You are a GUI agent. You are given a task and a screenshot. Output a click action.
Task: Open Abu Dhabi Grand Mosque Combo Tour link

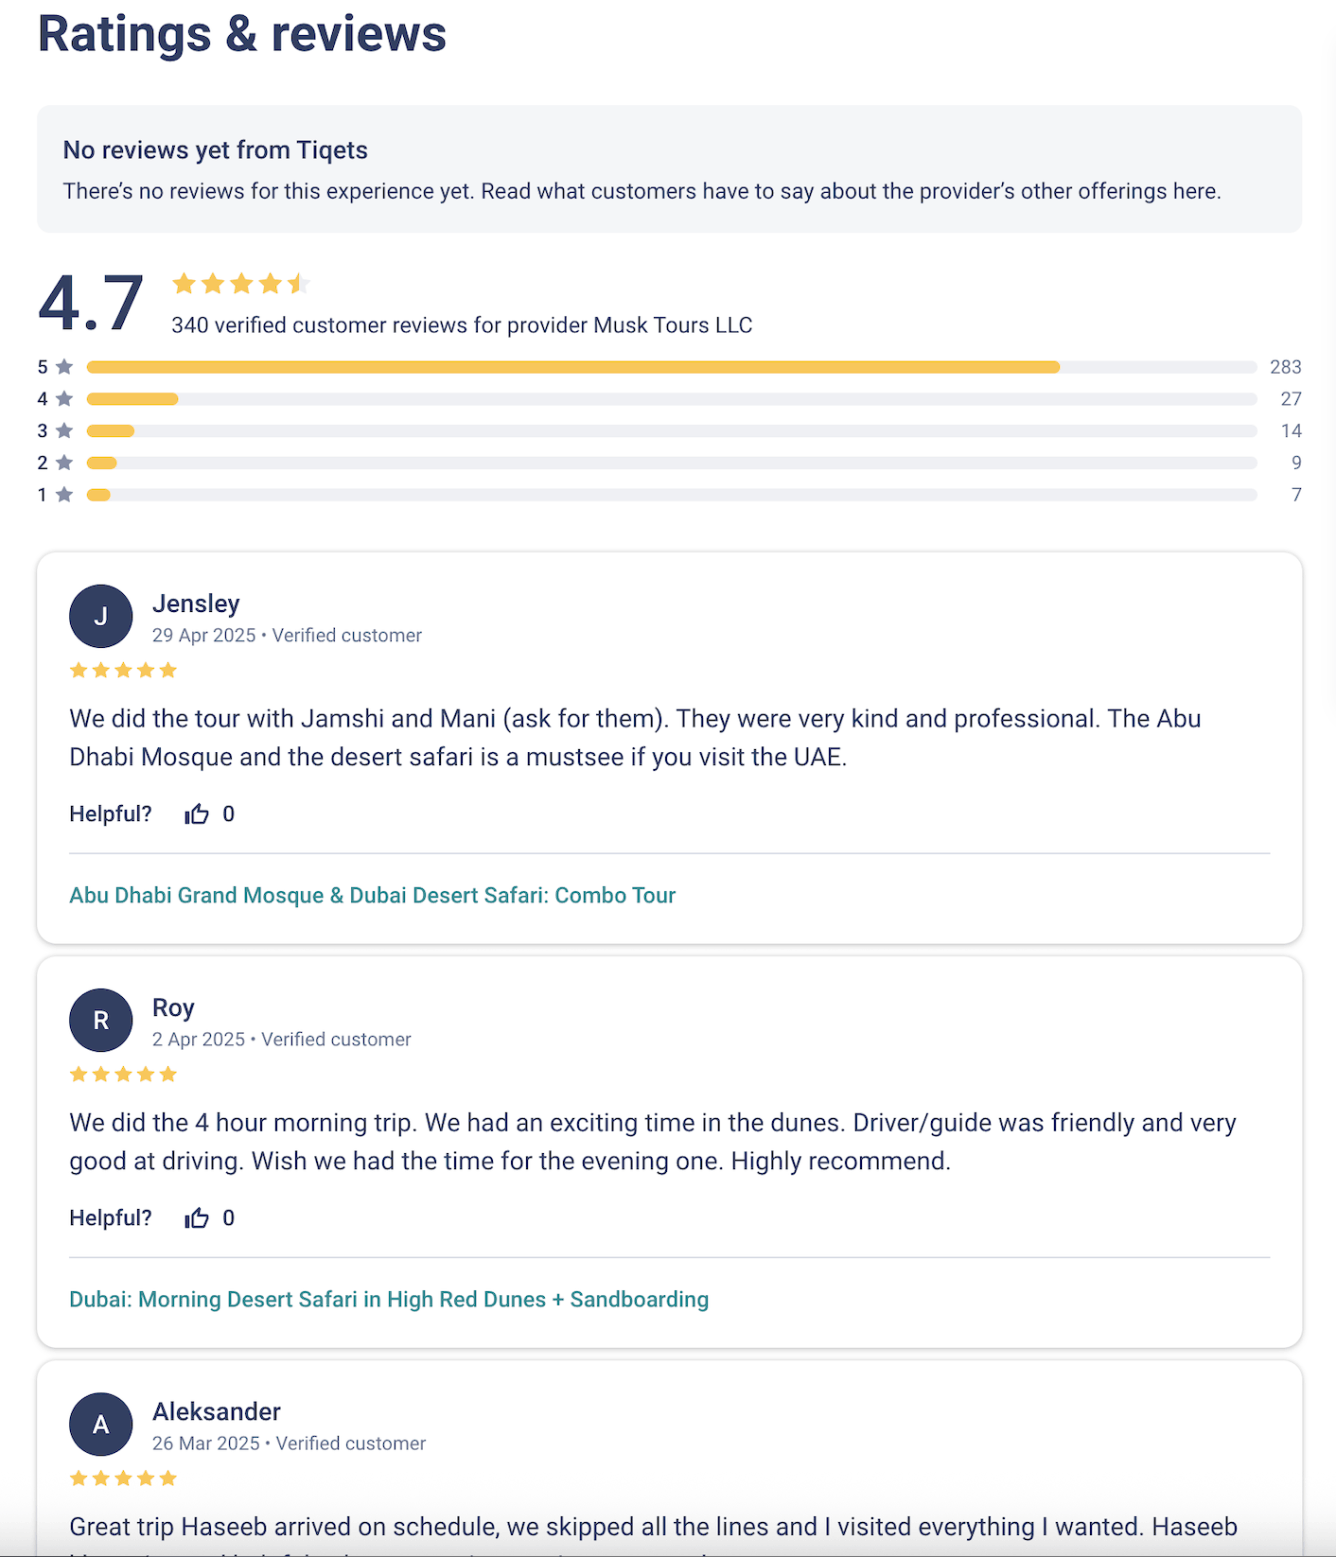(x=372, y=895)
